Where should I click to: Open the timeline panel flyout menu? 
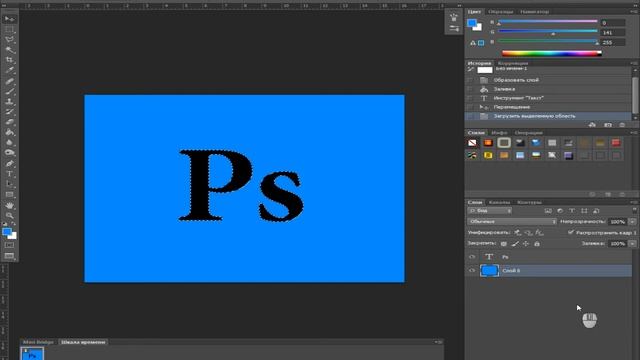pos(439,342)
